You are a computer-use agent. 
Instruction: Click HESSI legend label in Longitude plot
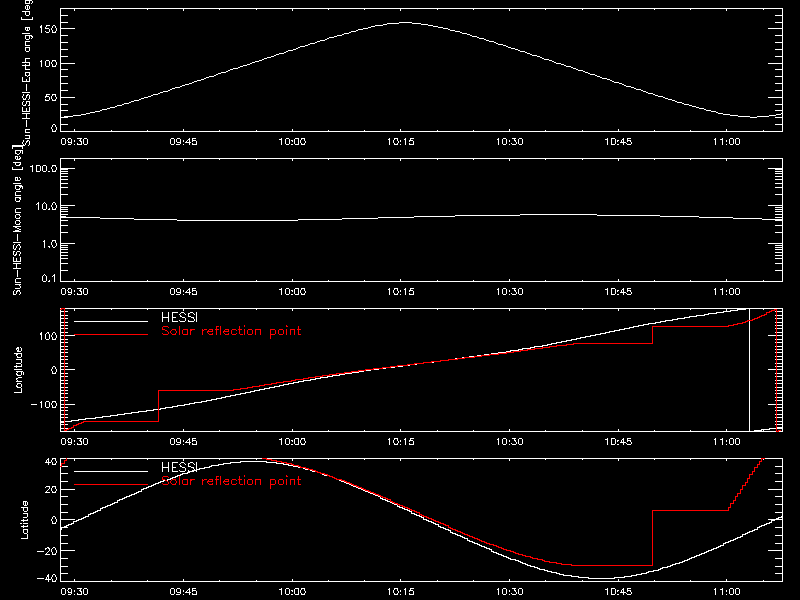pyautogui.click(x=179, y=318)
